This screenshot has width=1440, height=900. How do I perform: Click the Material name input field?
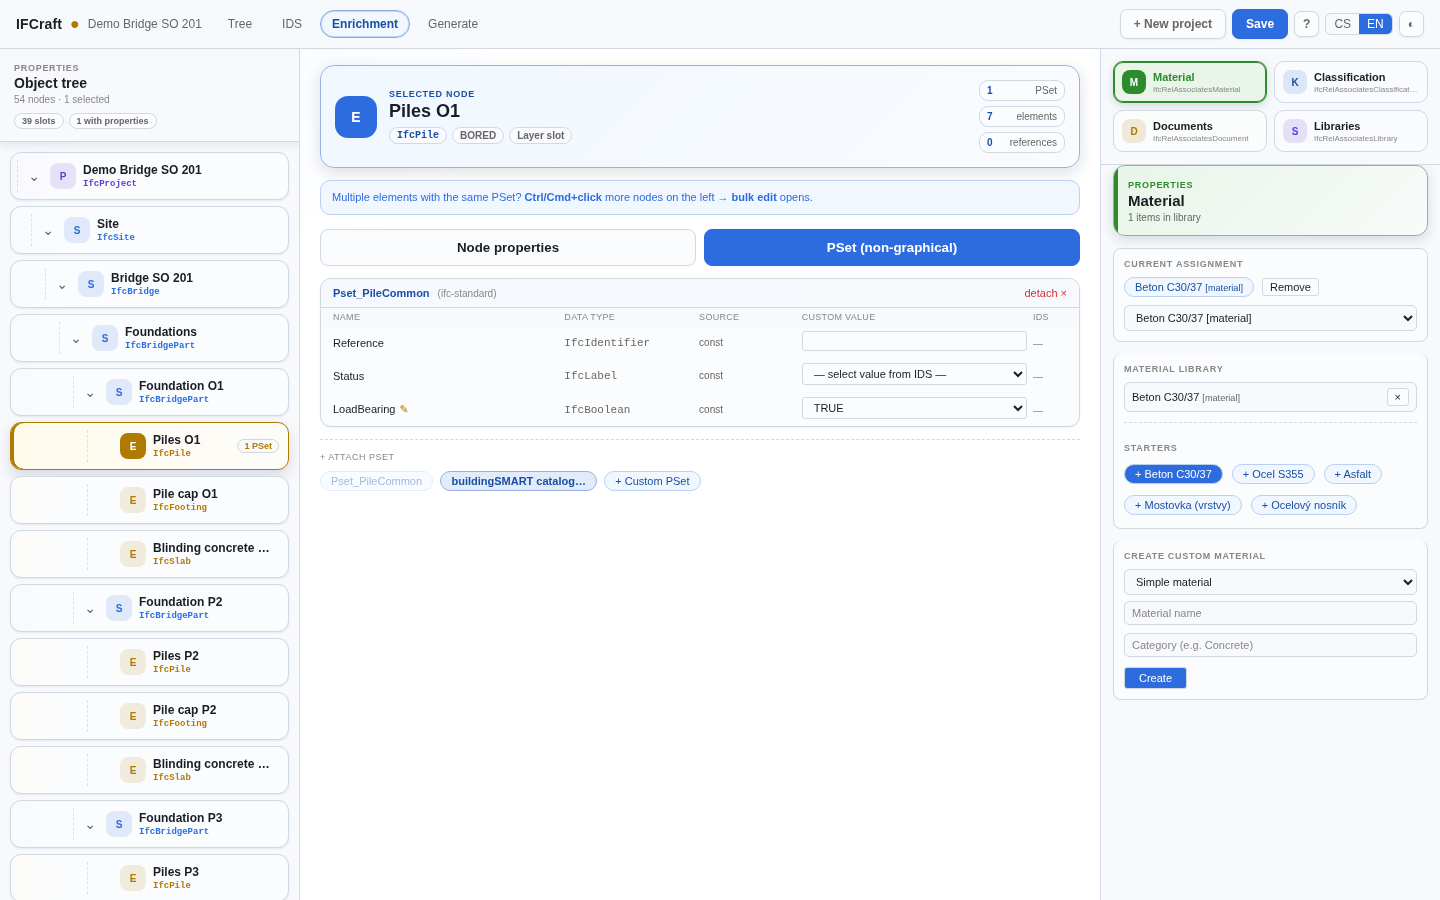pyautogui.click(x=1270, y=613)
